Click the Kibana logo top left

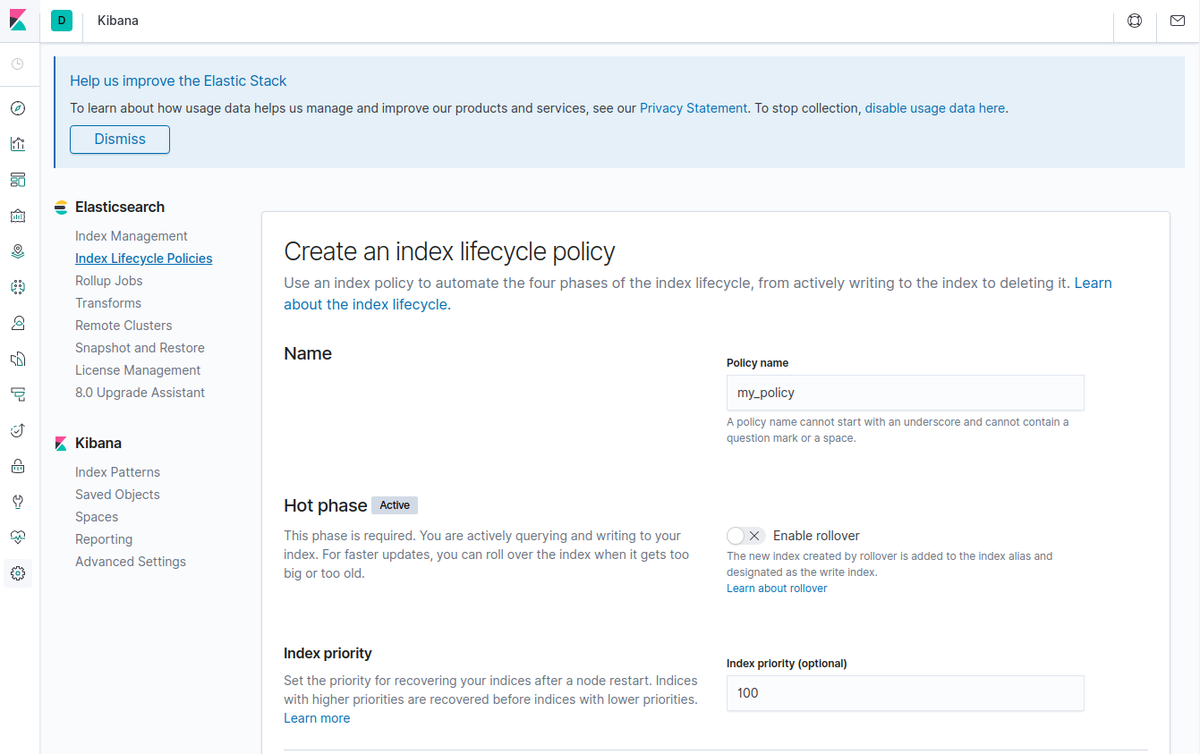point(17,20)
